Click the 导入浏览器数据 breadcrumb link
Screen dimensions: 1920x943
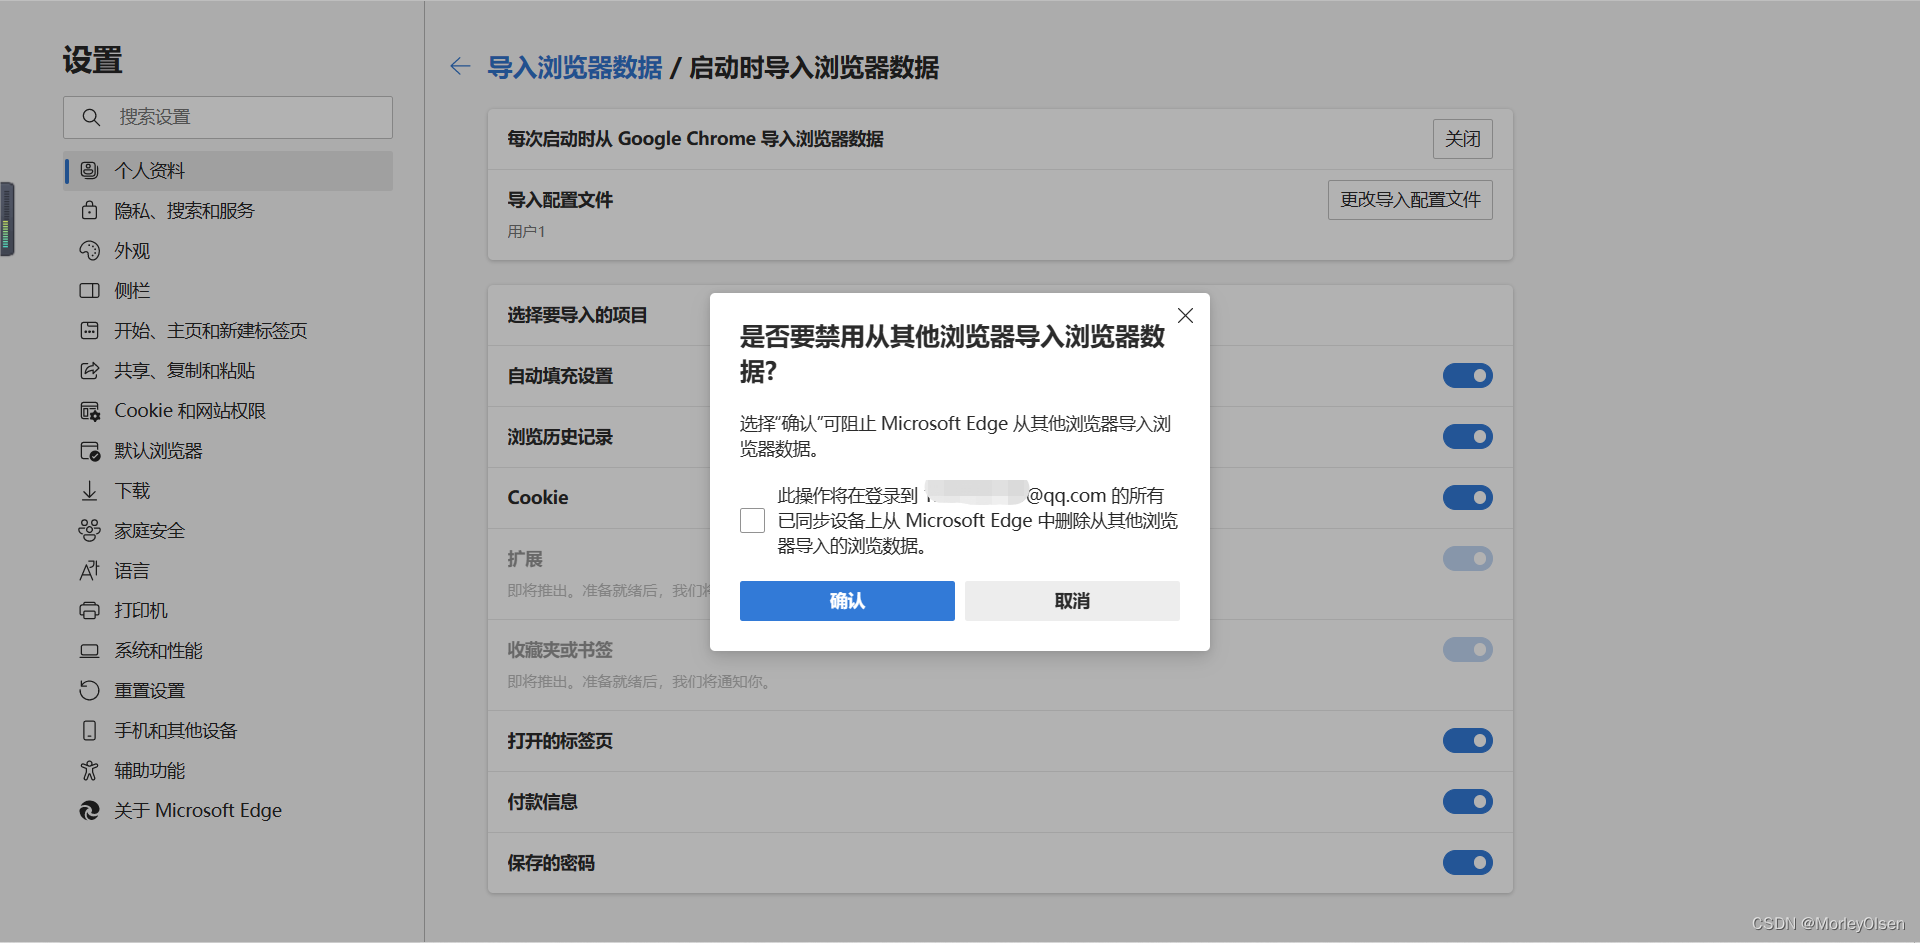(575, 68)
